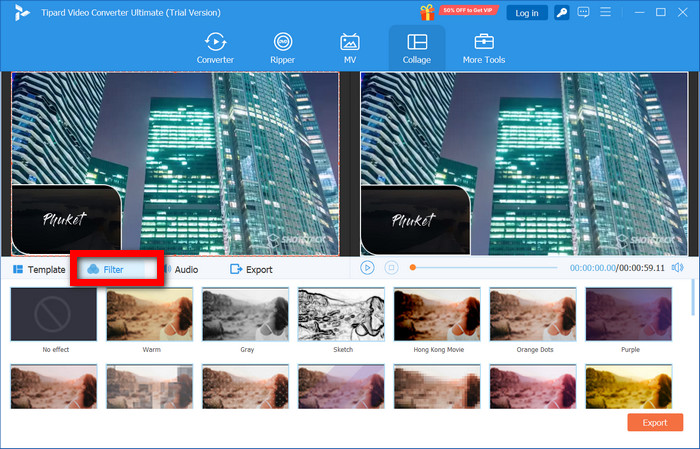The width and height of the screenshot is (700, 449).
Task: Play the collage preview
Action: coord(367,268)
